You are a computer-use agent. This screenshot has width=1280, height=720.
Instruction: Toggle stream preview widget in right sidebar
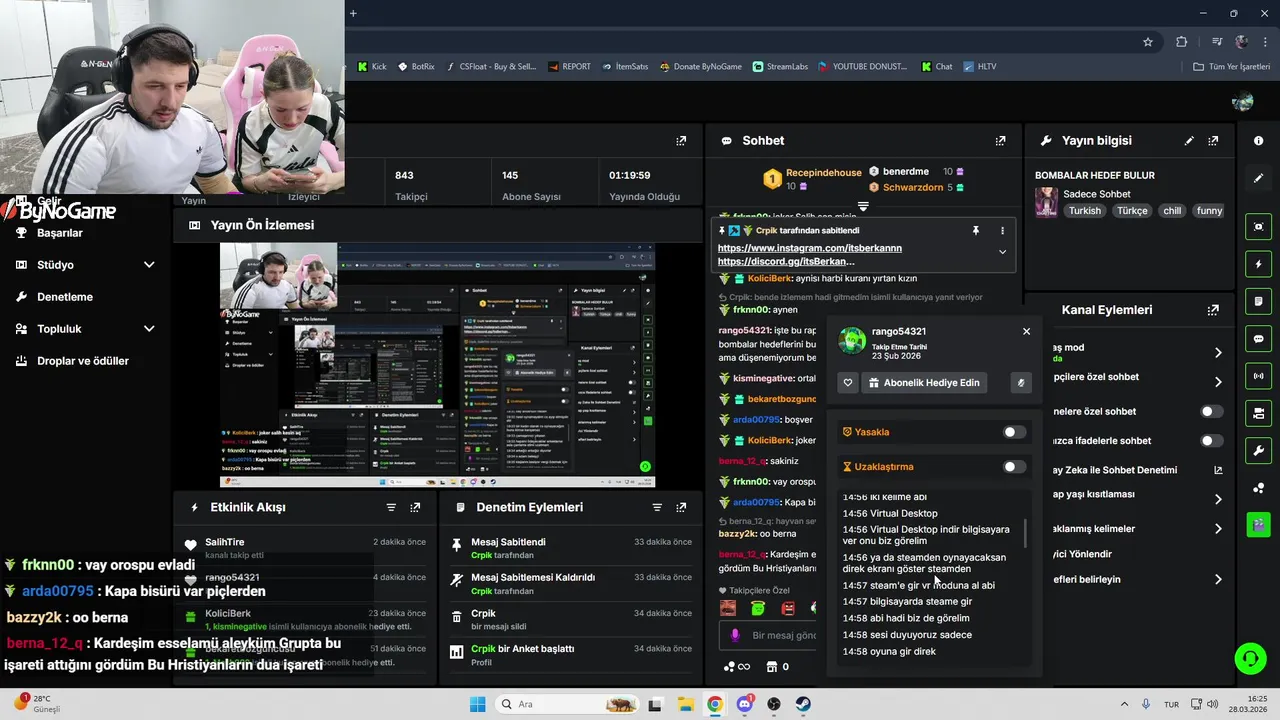(1258, 227)
